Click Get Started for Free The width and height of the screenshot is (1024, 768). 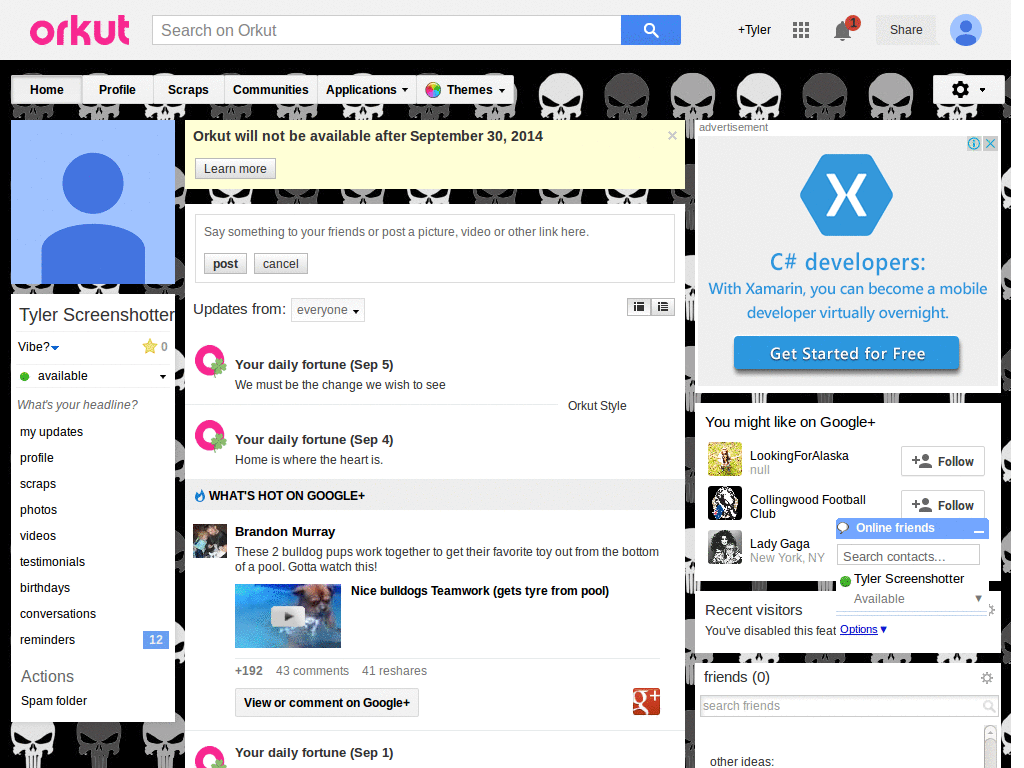click(846, 353)
